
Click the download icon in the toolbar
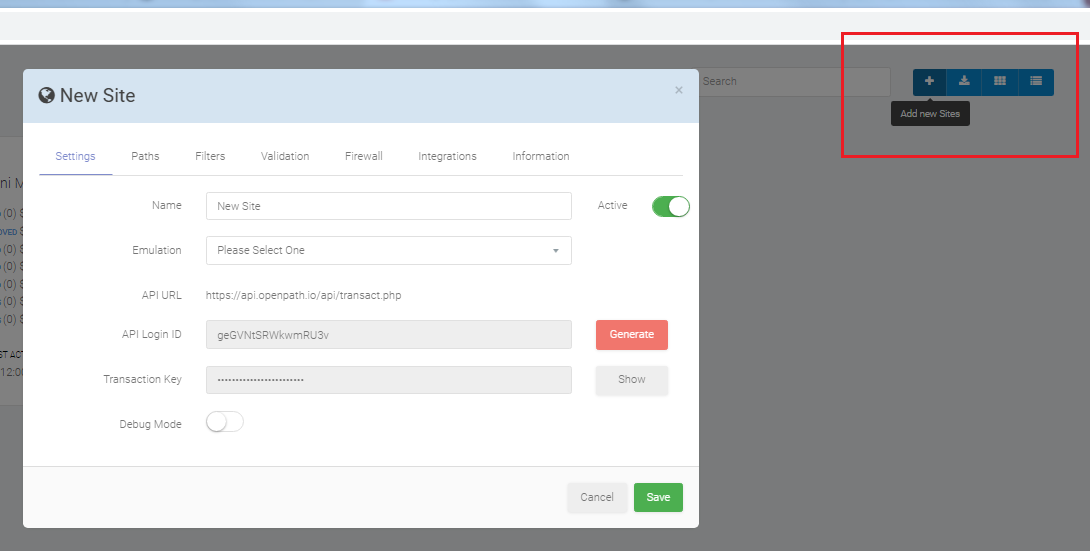point(964,81)
